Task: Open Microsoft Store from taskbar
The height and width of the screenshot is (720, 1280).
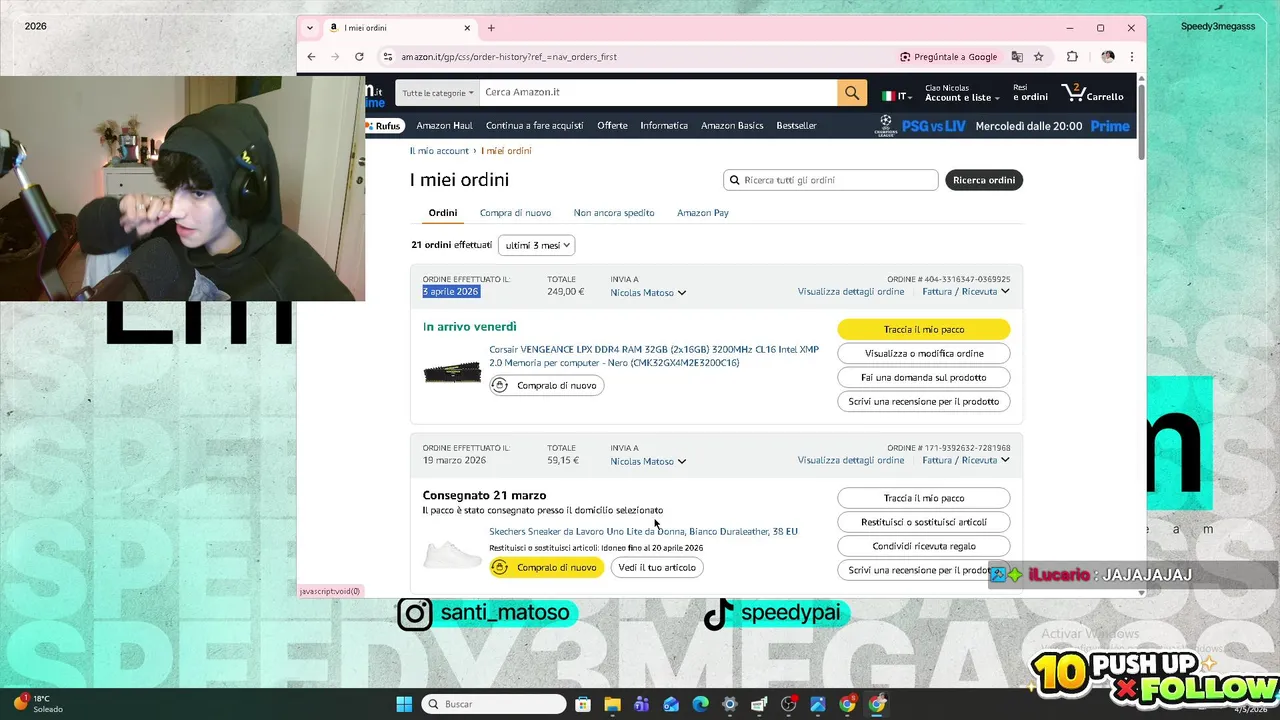Action: coord(583,704)
